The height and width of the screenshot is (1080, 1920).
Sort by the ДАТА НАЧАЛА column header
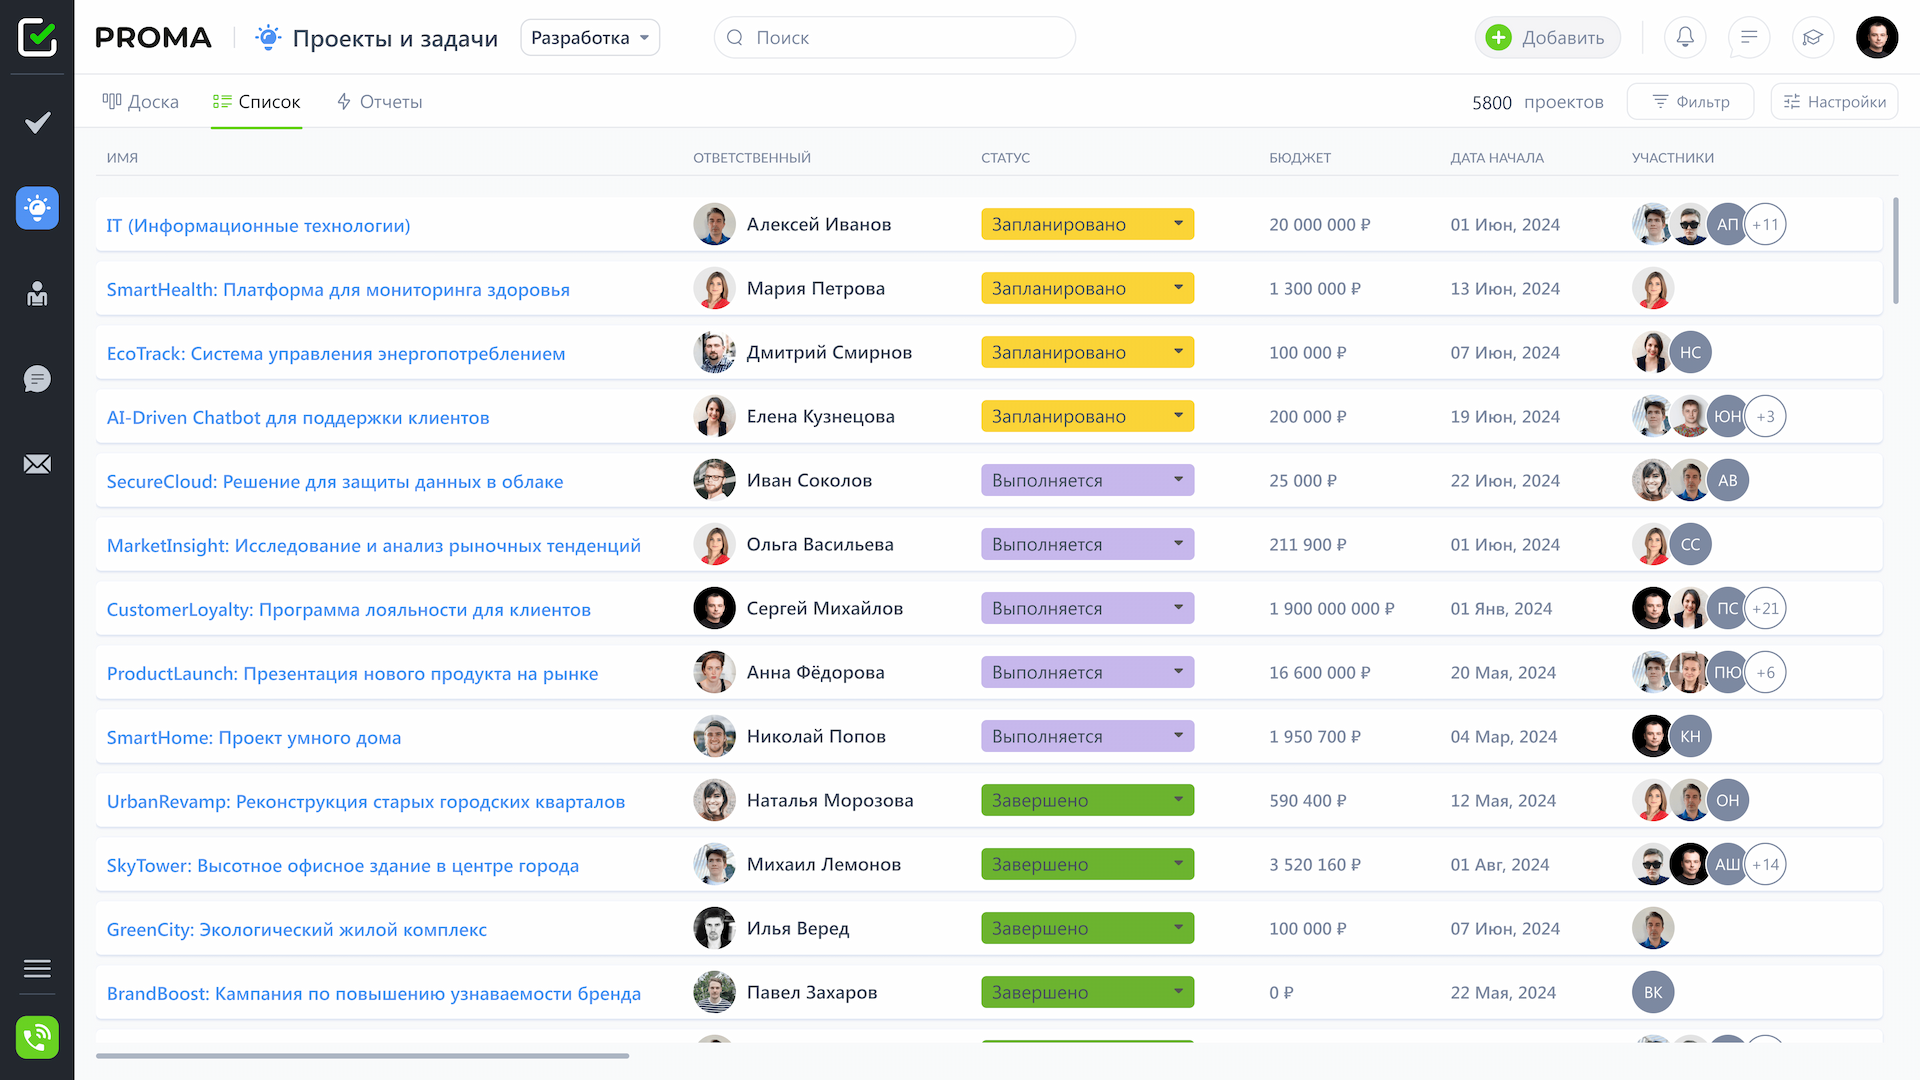pos(1497,158)
